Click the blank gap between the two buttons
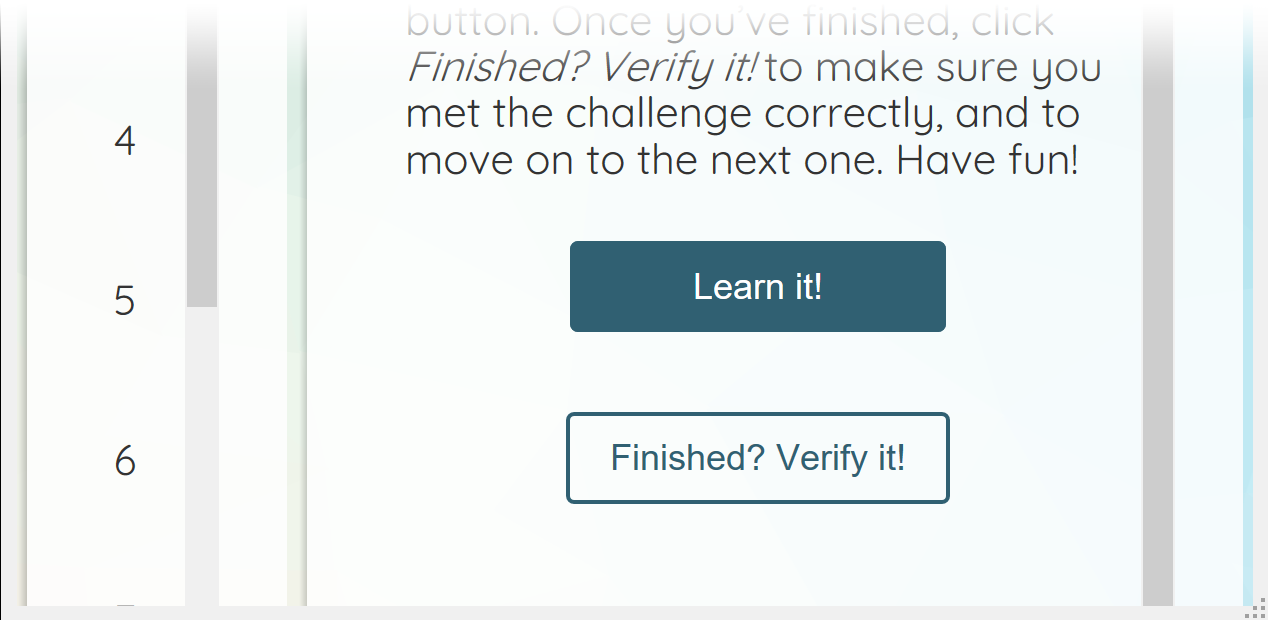 point(757,372)
